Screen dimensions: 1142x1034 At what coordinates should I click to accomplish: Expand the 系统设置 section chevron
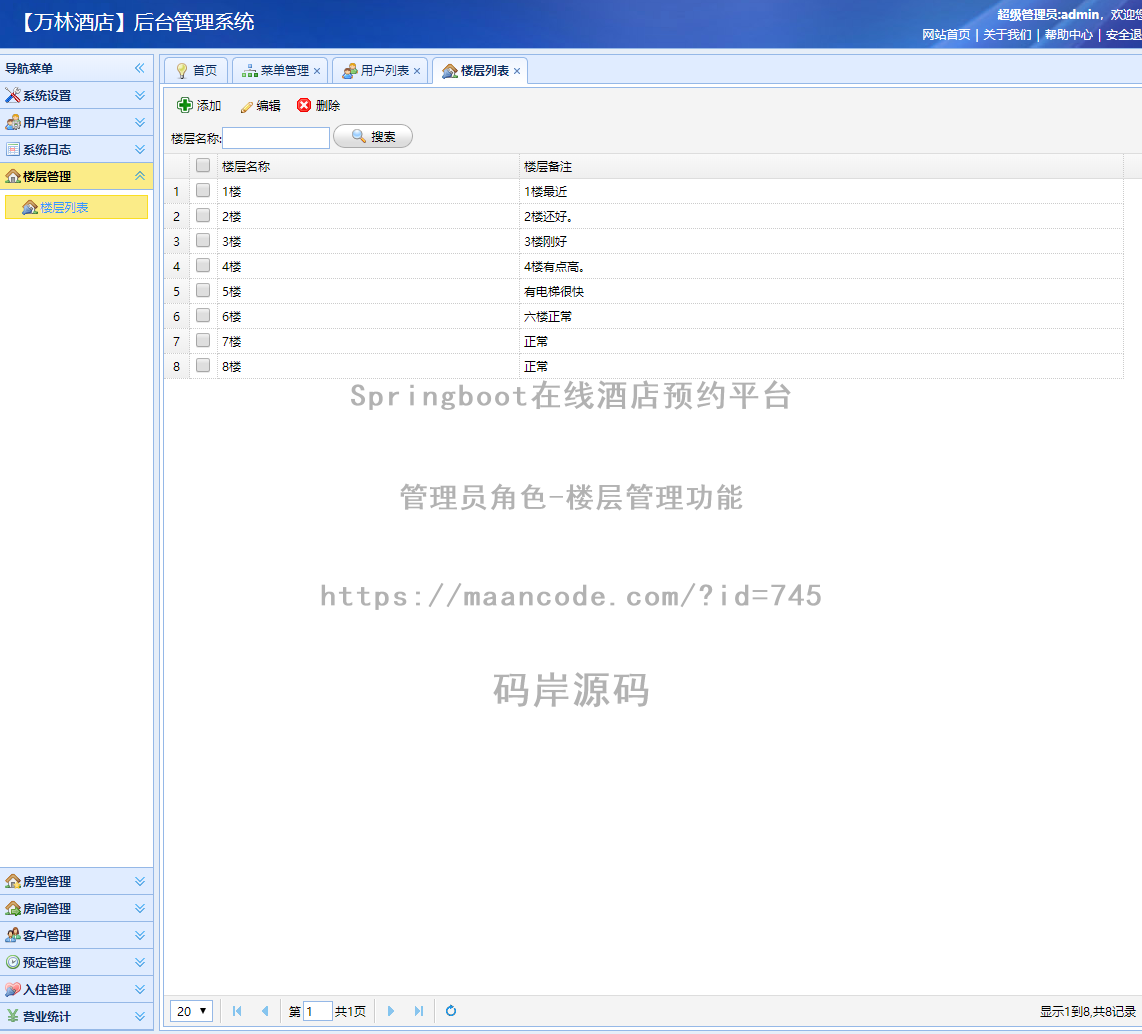pos(140,95)
